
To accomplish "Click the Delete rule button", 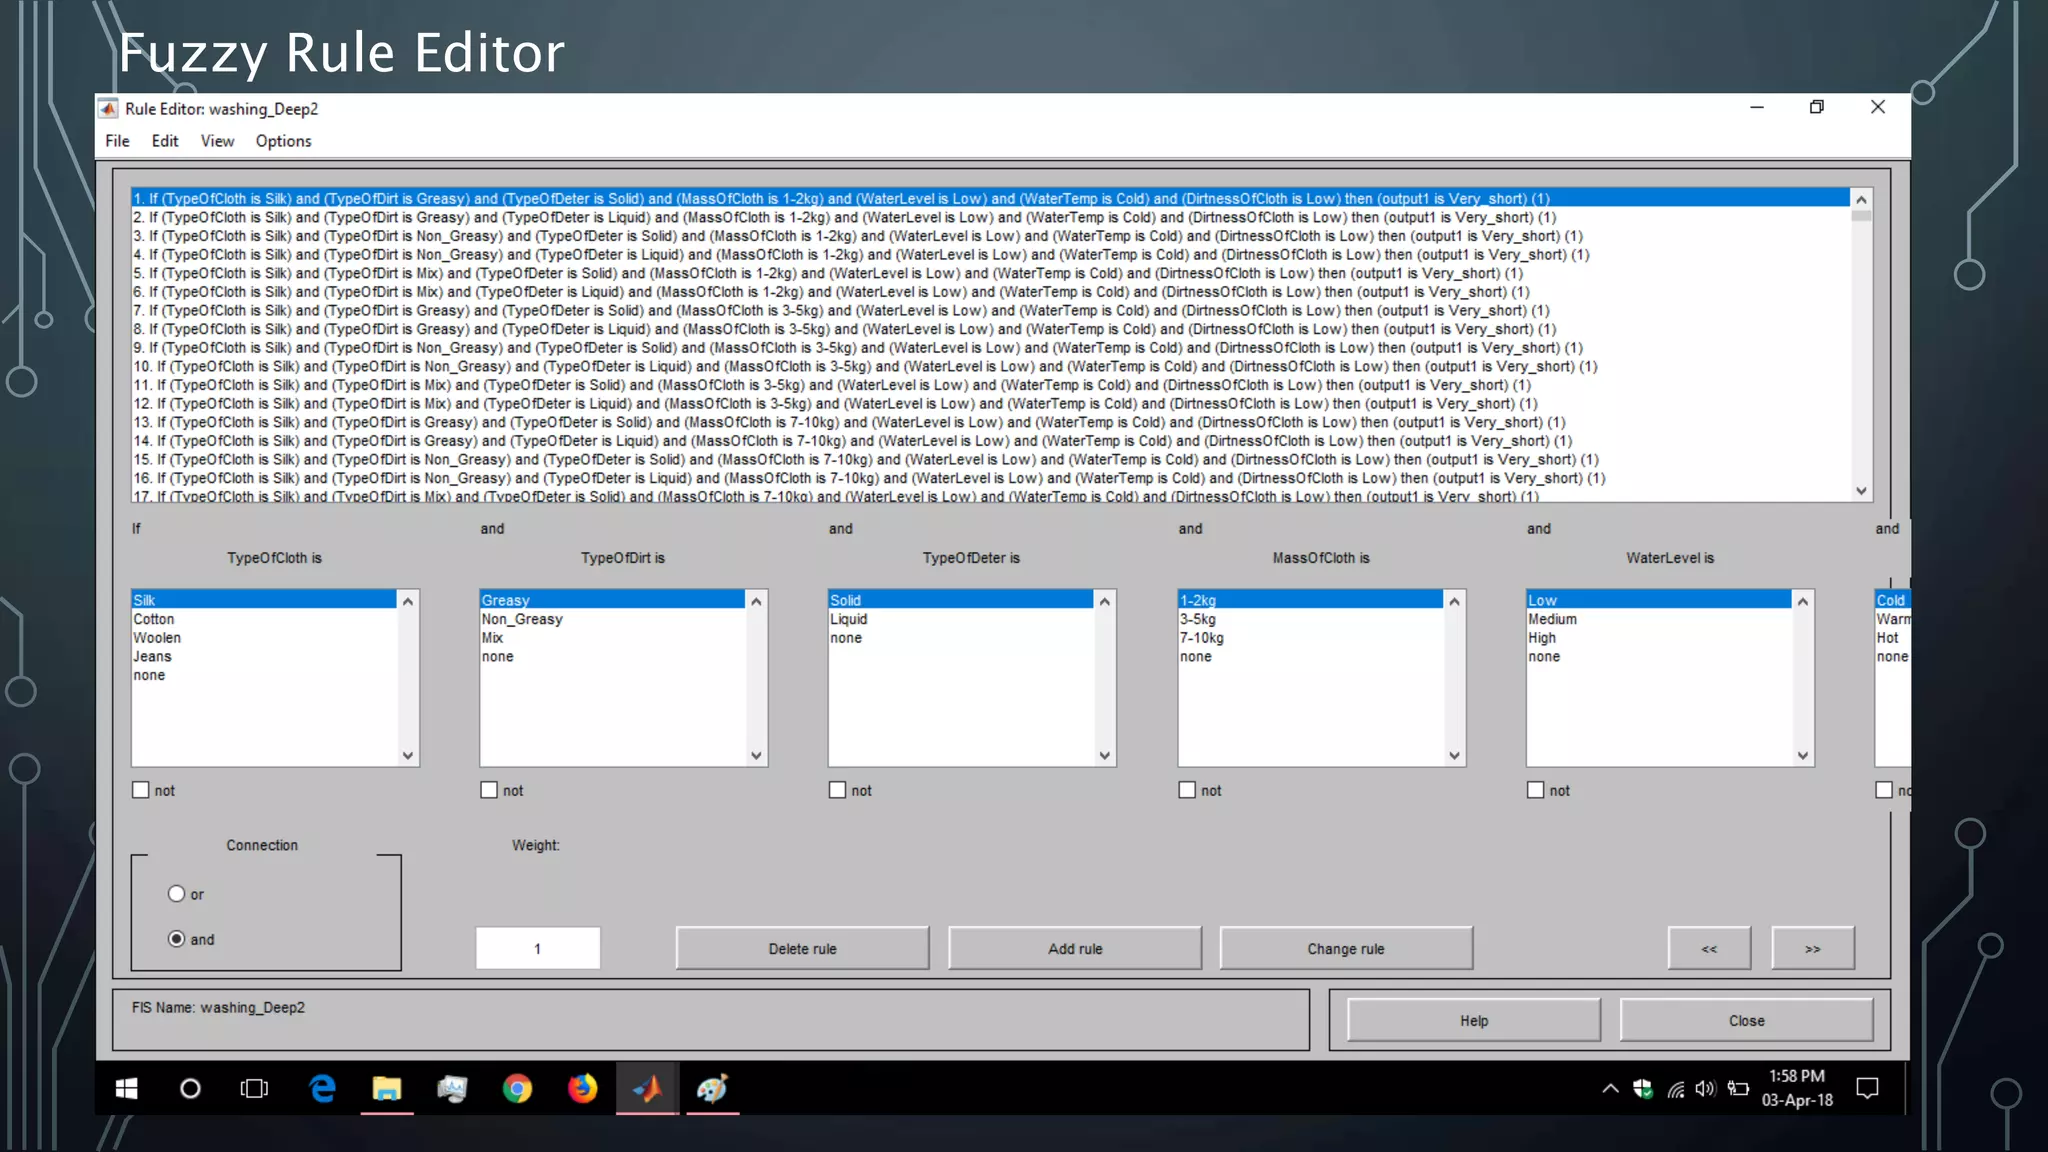I will (x=802, y=948).
